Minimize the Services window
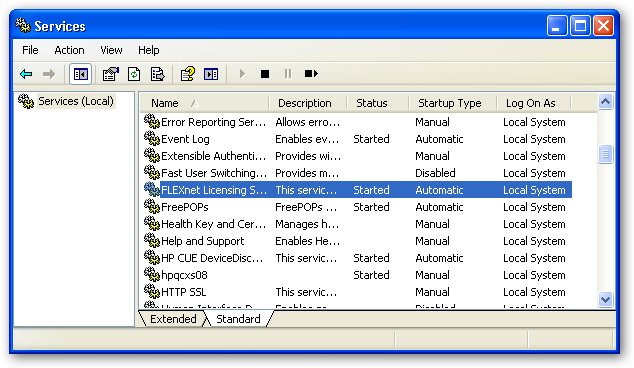Viewport: 634px width, 368px height. pyautogui.click(x=557, y=26)
